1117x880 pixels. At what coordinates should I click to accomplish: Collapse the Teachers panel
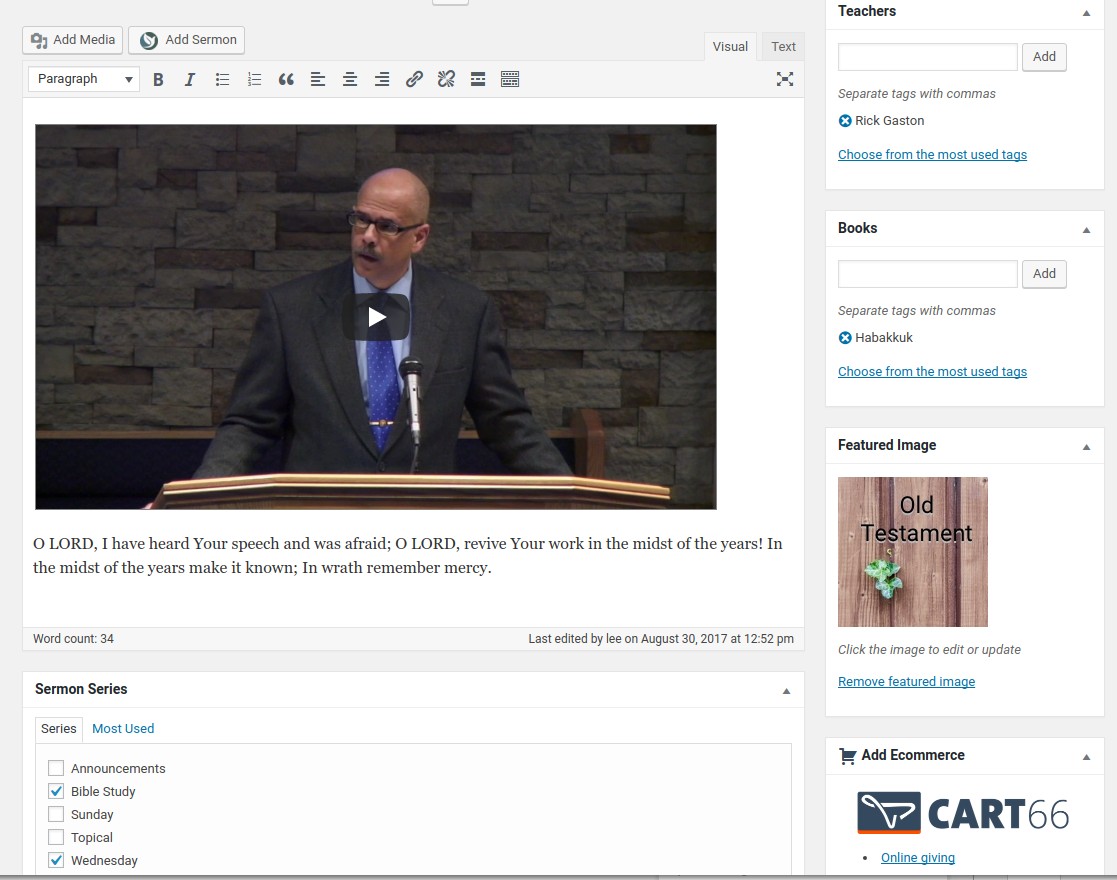coord(1086,13)
